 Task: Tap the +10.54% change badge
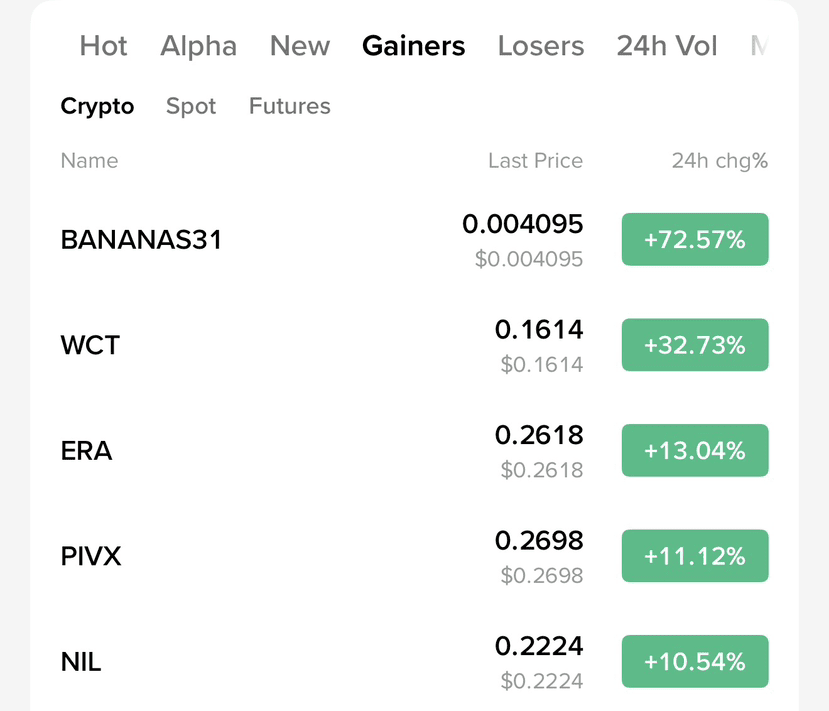point(695,661)
